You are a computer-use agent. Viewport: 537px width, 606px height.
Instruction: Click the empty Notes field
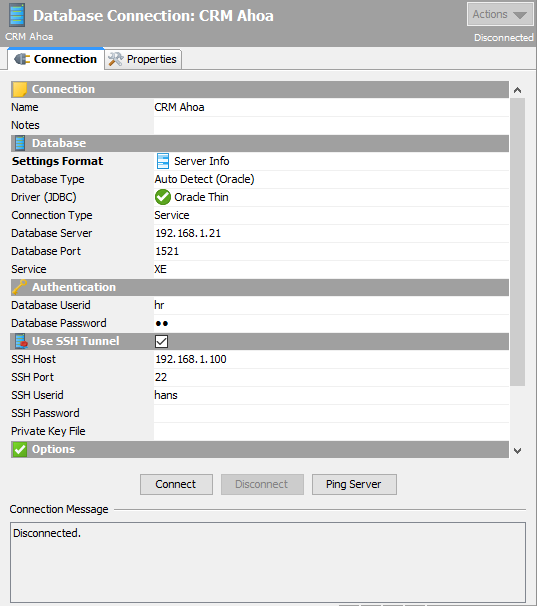tap(331, 125)
